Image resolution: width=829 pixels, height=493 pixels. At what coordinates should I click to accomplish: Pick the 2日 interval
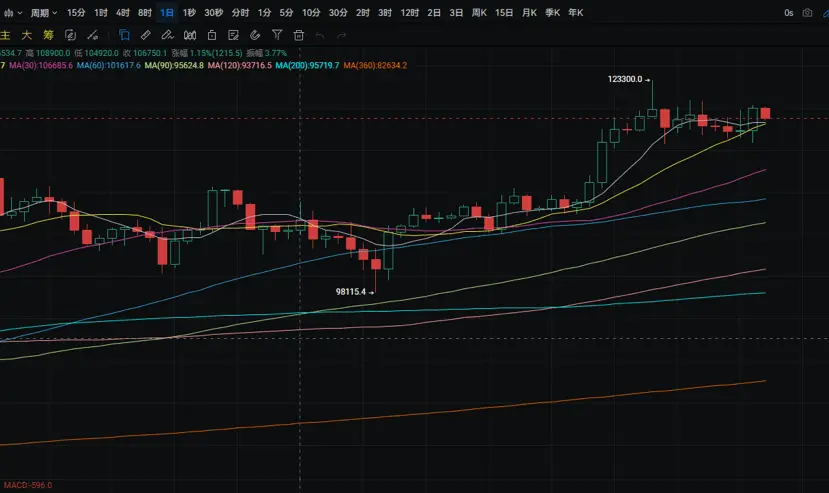point(434,13)
